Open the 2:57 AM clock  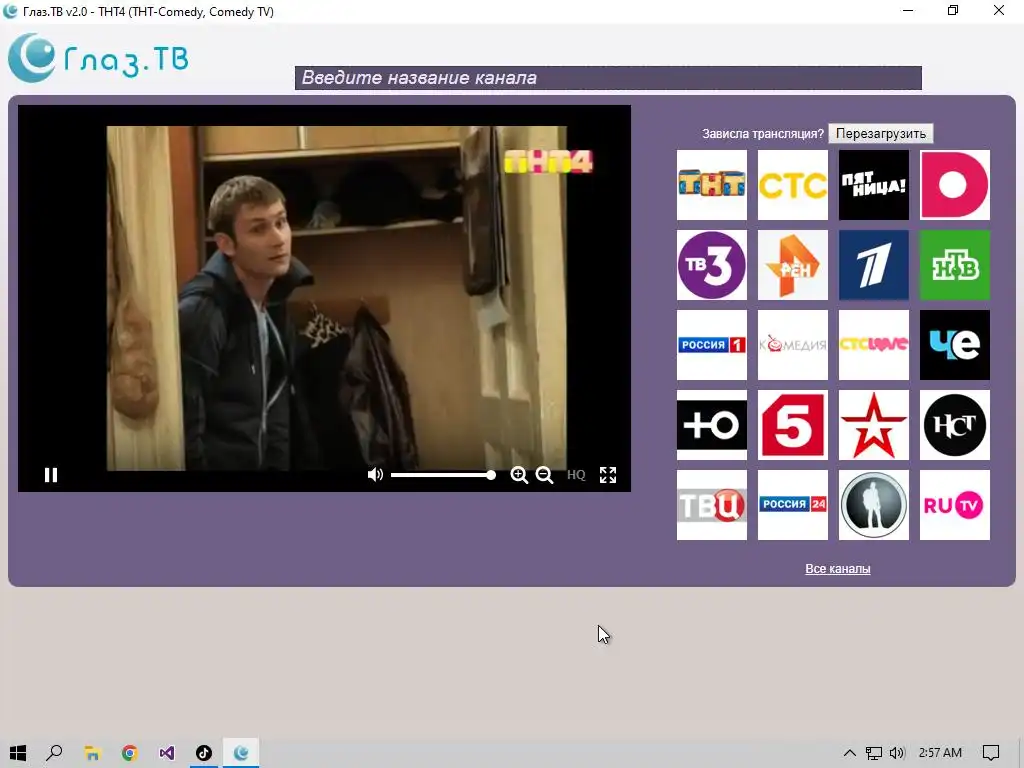click(x=940, y=753)
